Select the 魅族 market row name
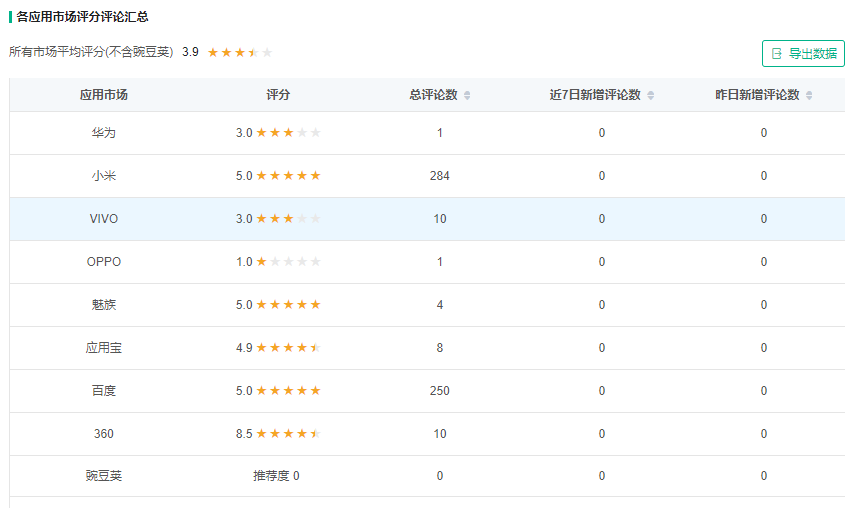Screen dimensions: 856x508 point(104,304)
